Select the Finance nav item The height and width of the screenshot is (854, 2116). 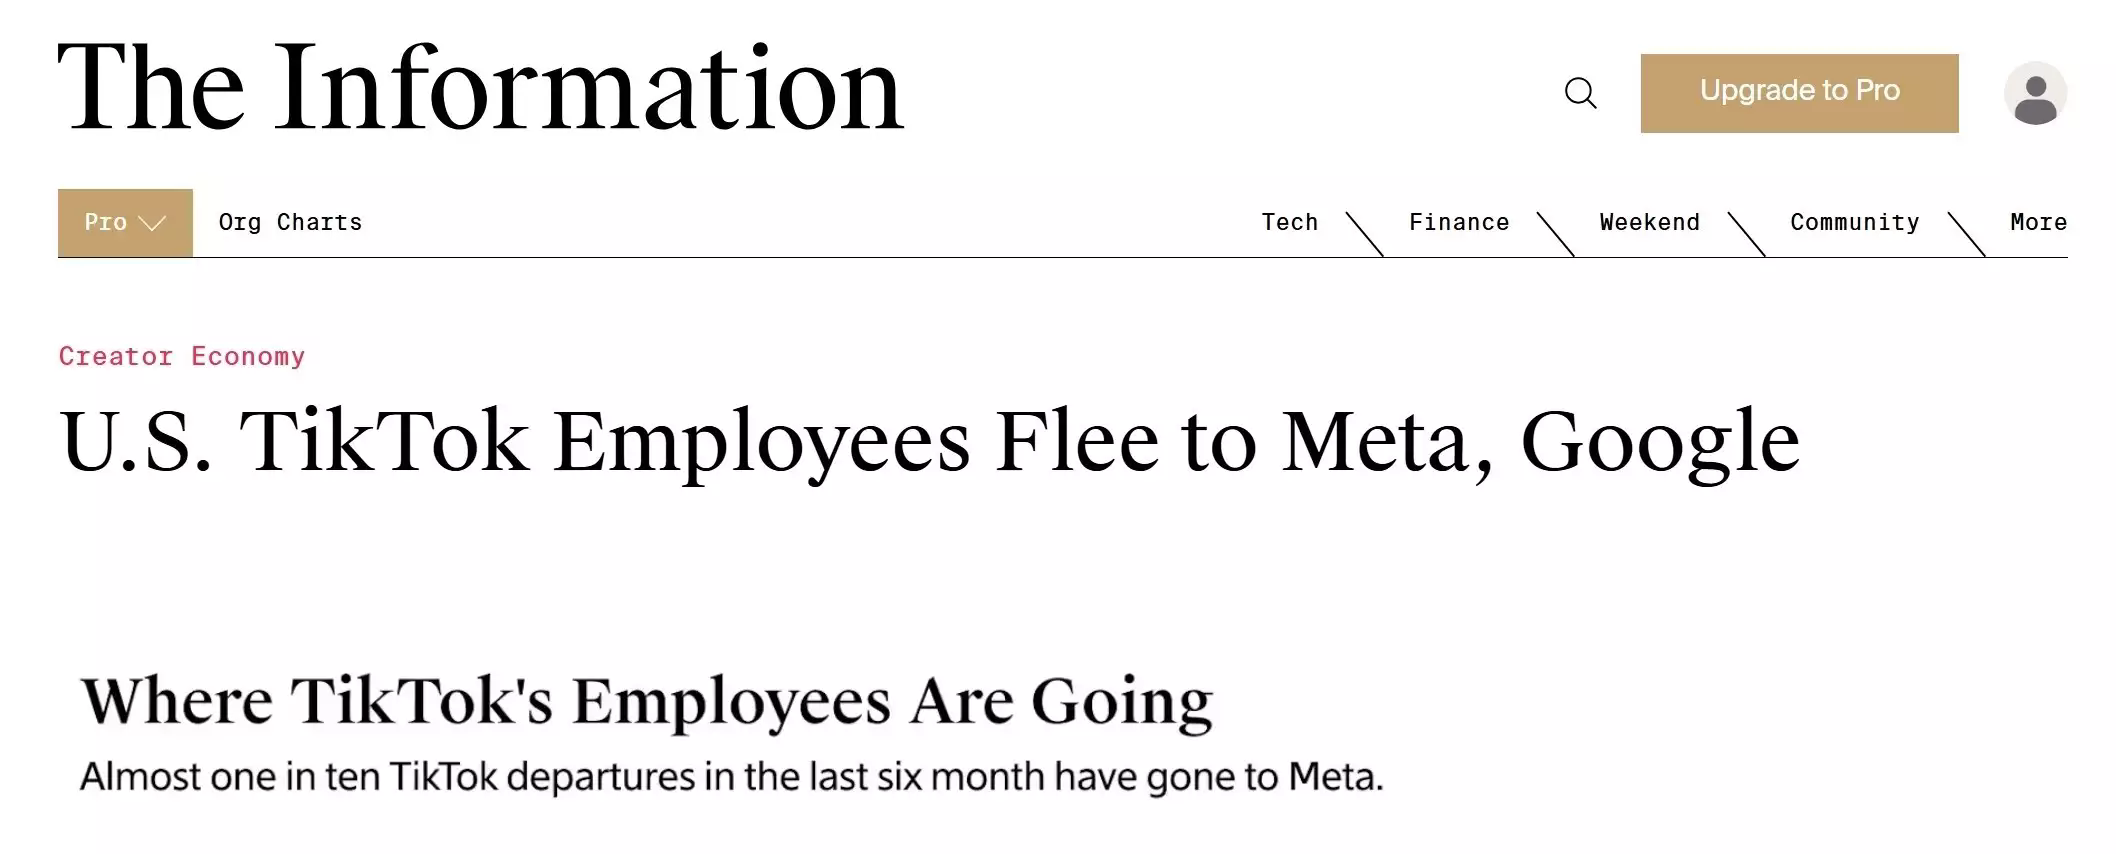[x=1458, y=222]
